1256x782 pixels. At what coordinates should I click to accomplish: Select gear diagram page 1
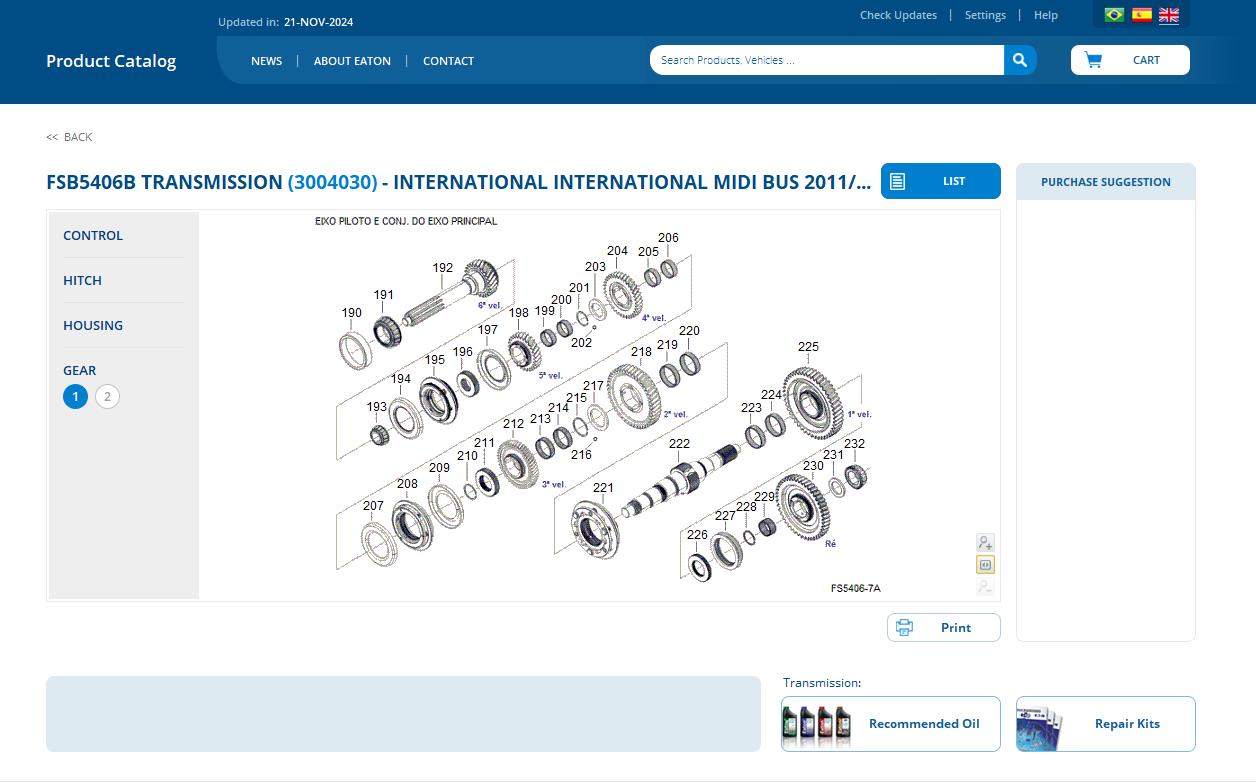(75, 396)
